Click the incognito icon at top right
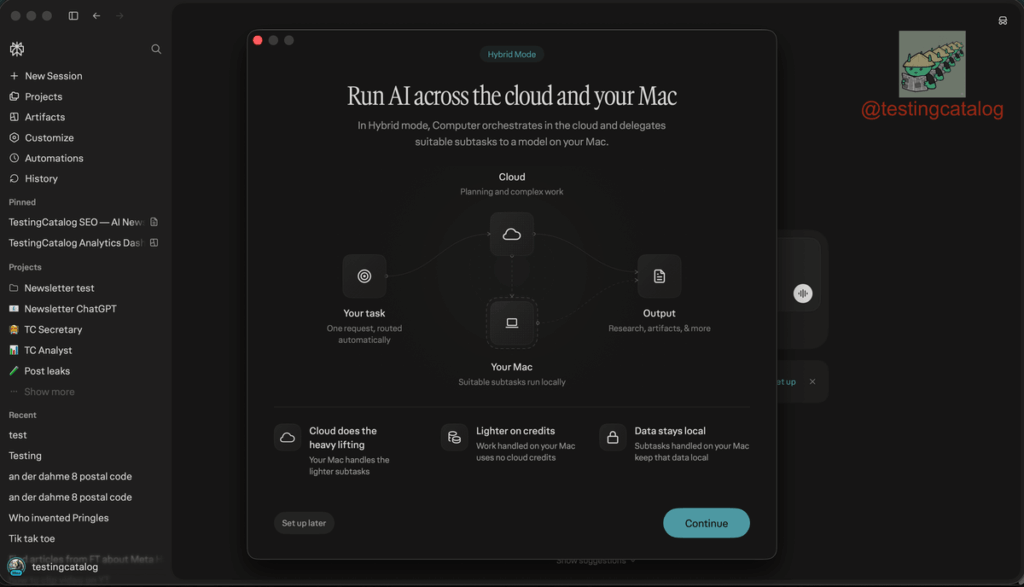Viewport: 1024px width, 587px height. 1002,21
